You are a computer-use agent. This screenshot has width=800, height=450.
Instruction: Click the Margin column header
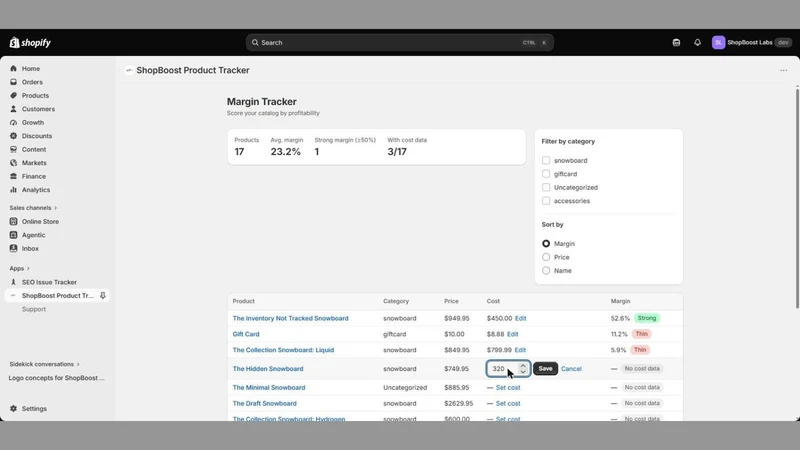[620, 301]
